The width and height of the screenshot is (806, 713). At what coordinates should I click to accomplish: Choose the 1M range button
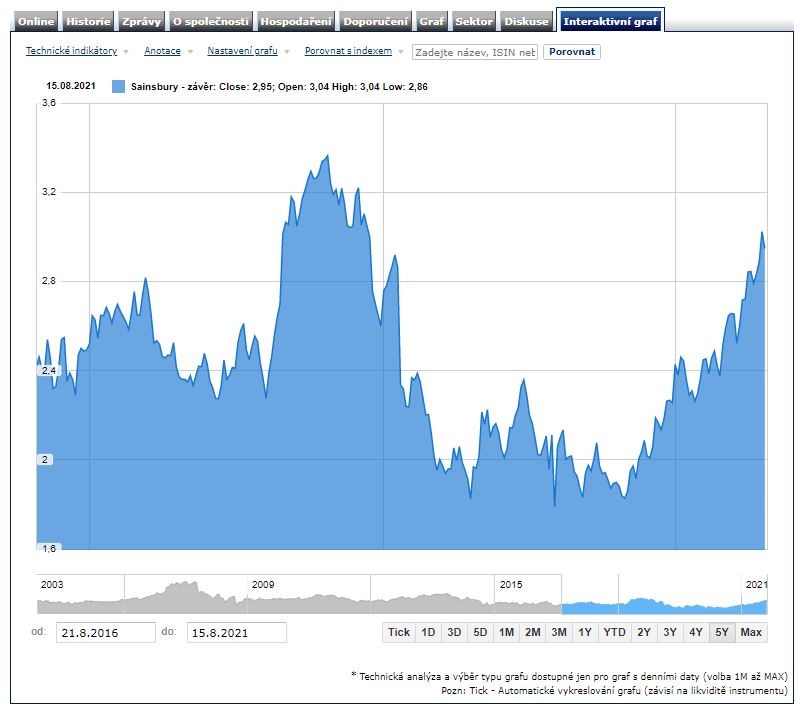tap(506, 632)
